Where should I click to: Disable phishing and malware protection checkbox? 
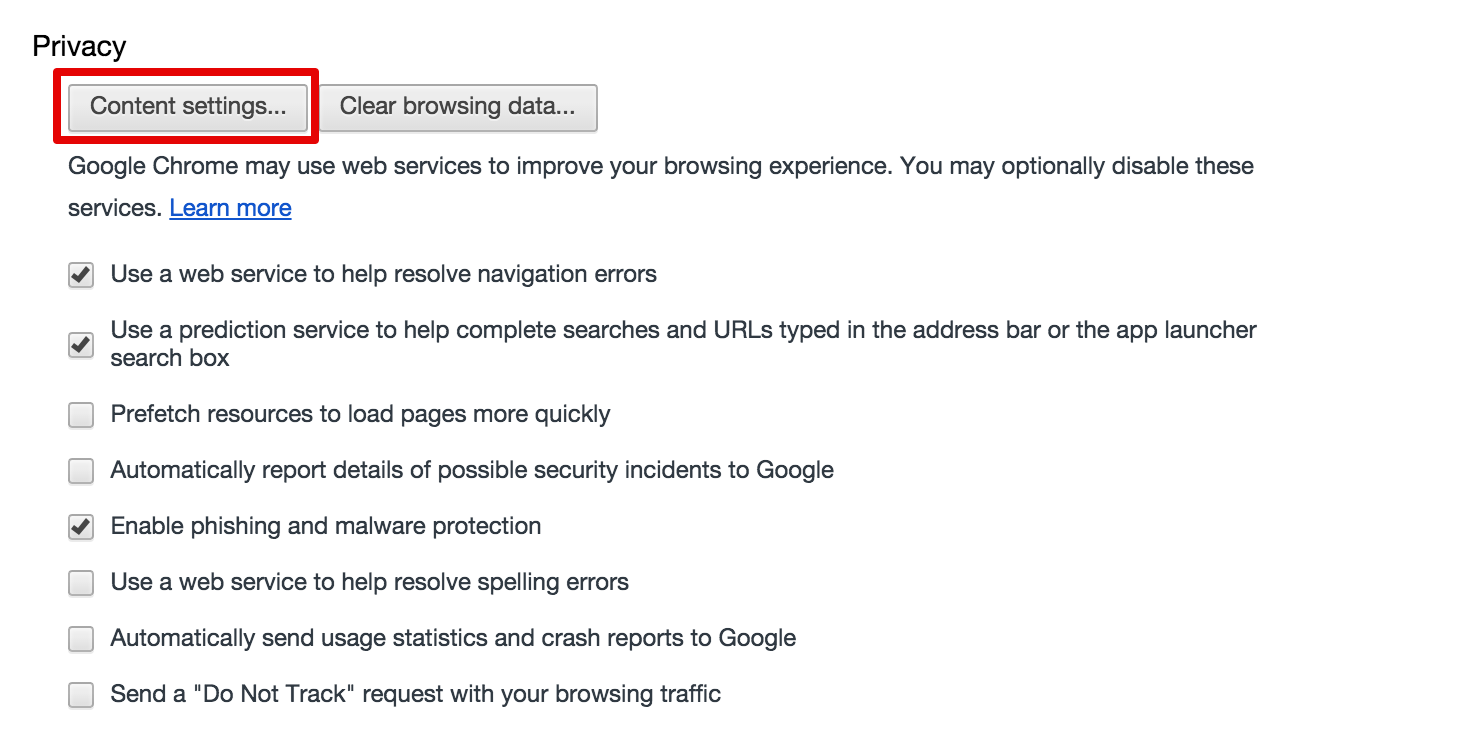(81, 527)
